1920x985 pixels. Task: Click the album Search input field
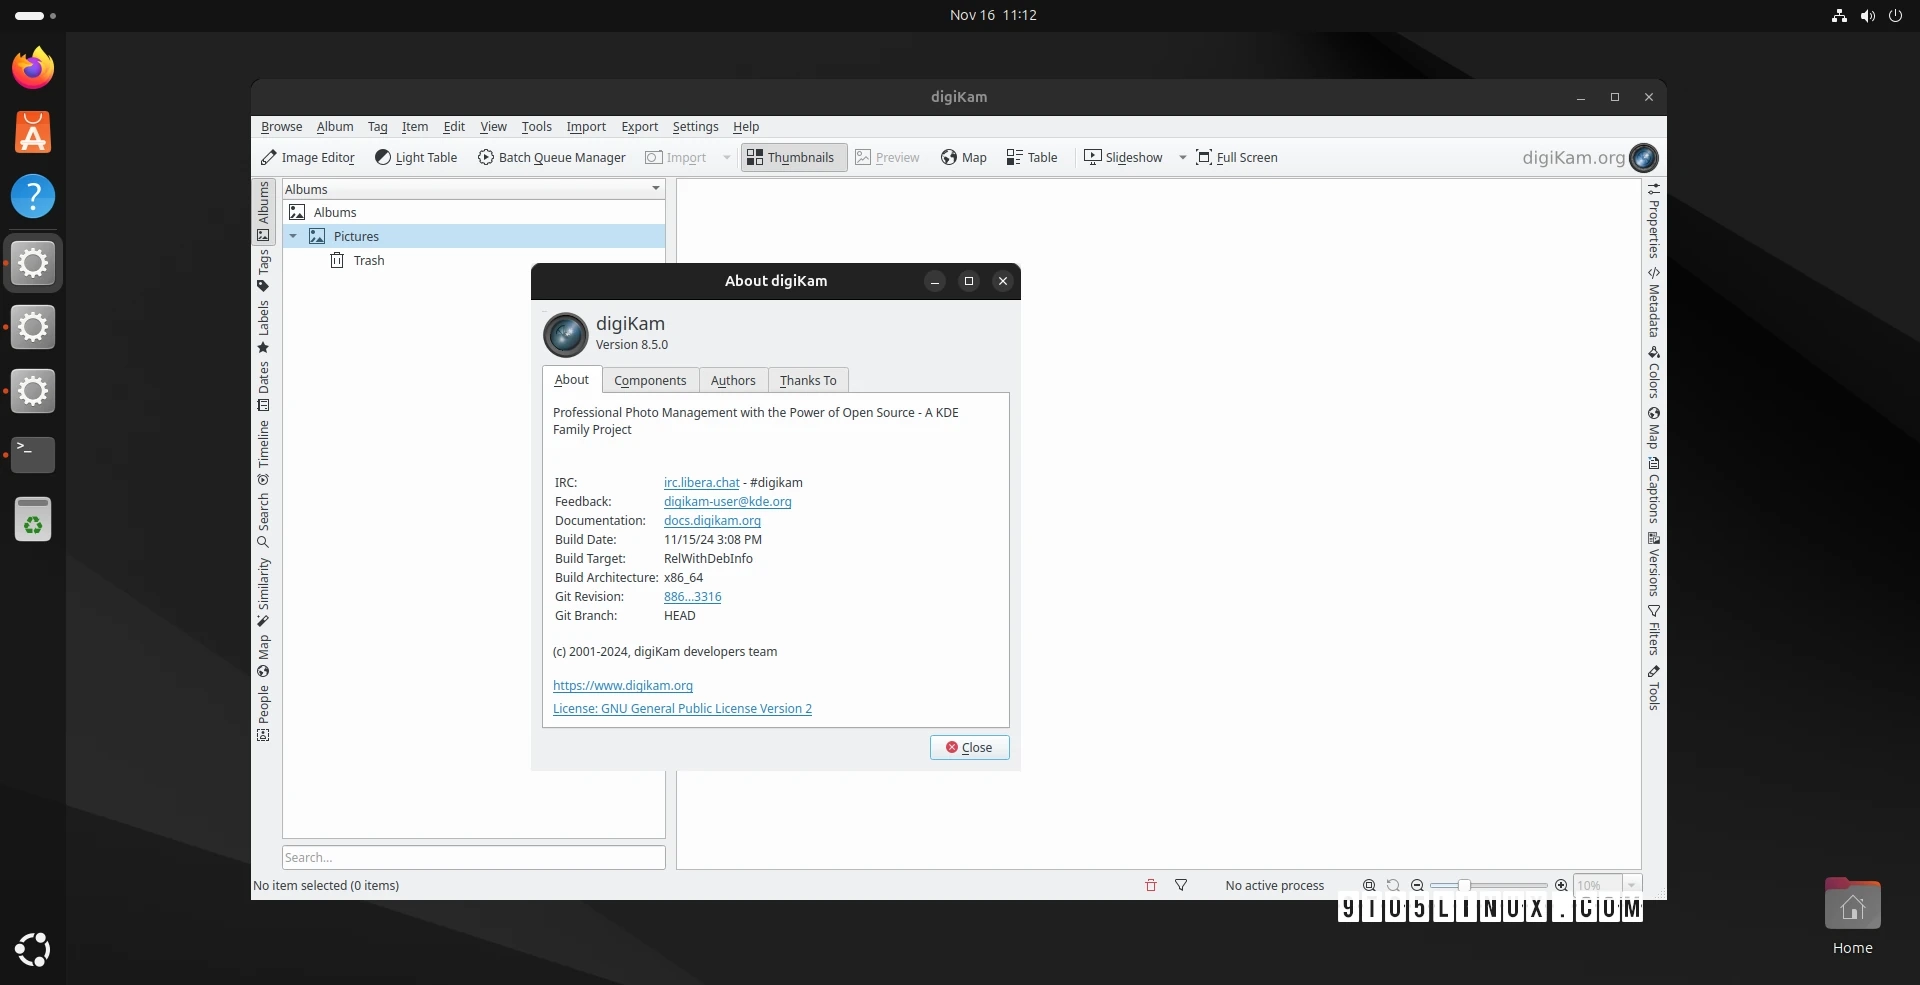click(x=473, y=857)
